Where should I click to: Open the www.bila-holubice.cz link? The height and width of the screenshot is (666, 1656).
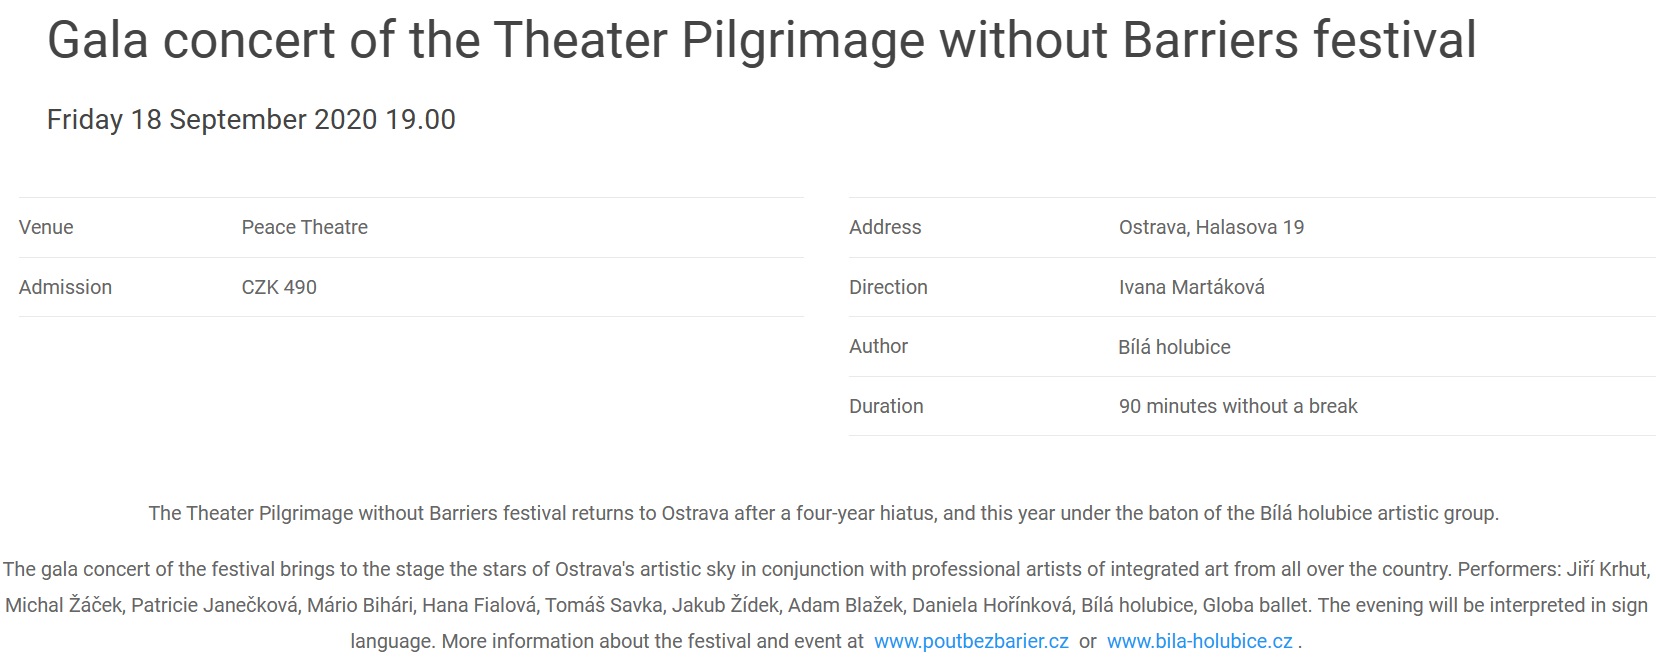tap(1199, 641)
